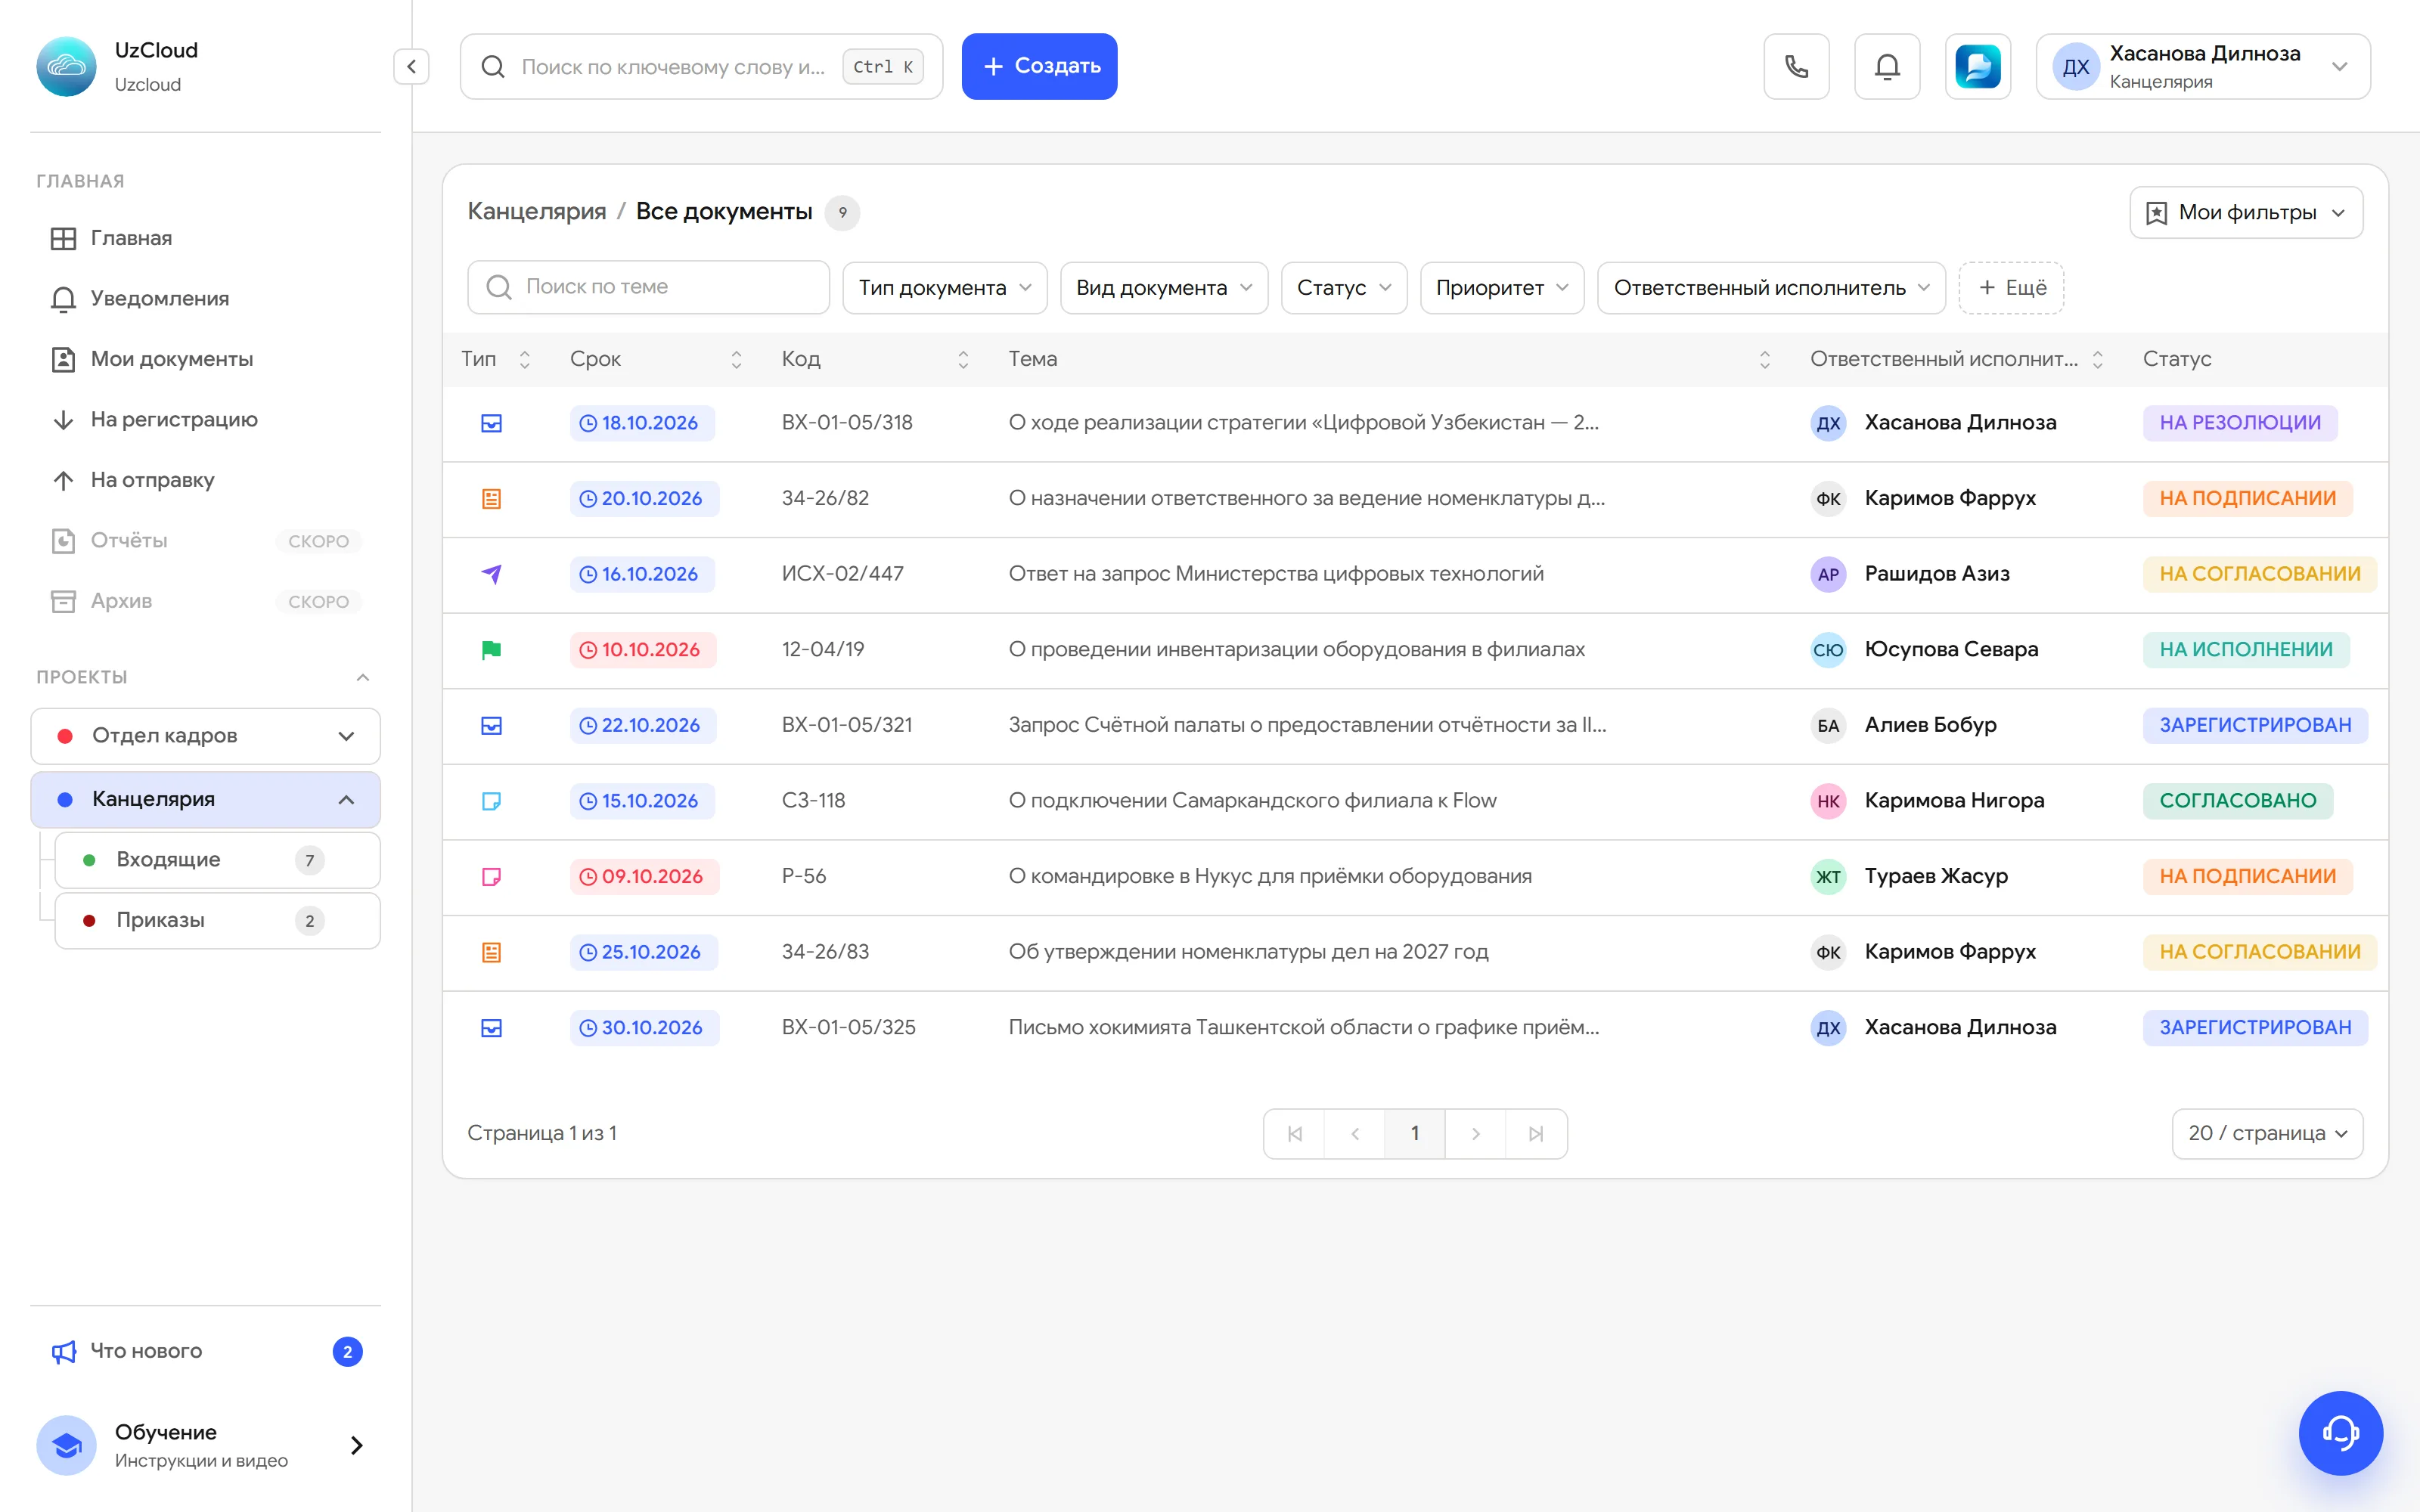Open Главная in sidebar

point(205,238)
